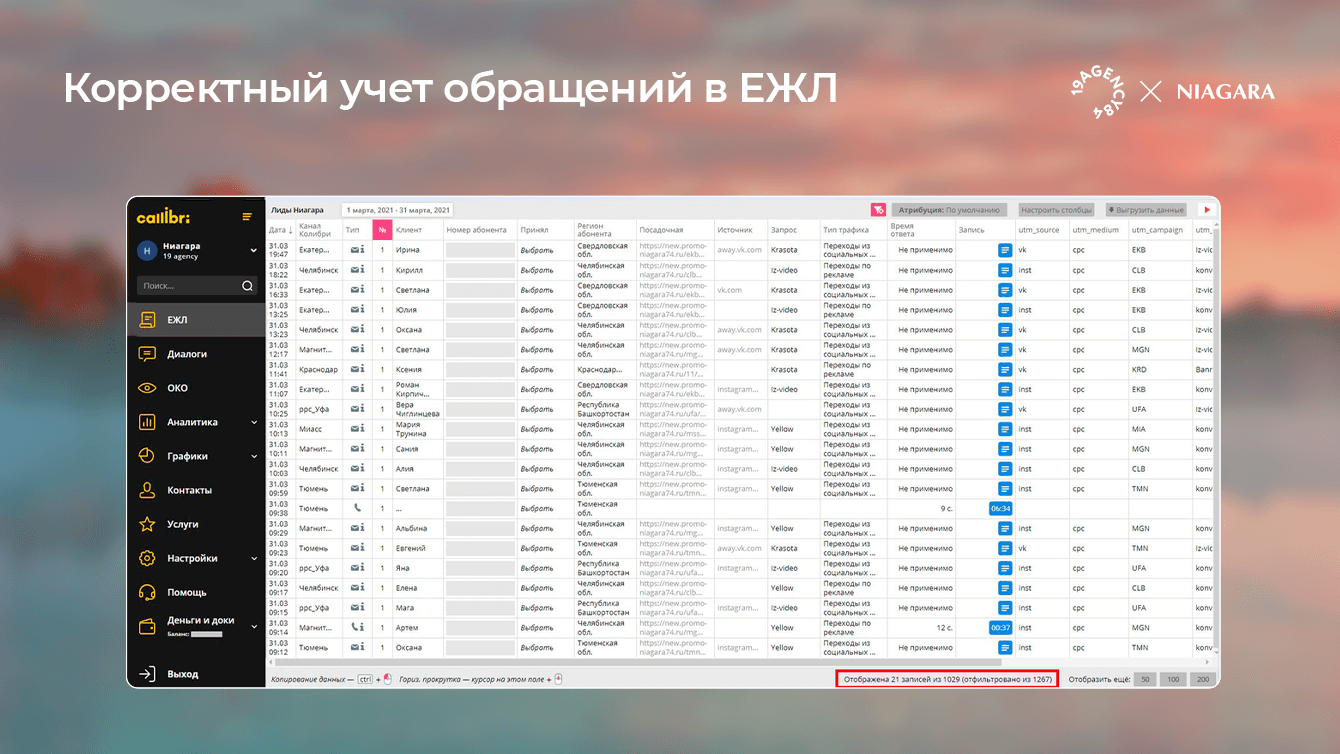Image resolution: width=1340 pixels, height=754 pixels.
Task: Play the 00:37 call recording in Артем's row
Action: click(1000, 628)
